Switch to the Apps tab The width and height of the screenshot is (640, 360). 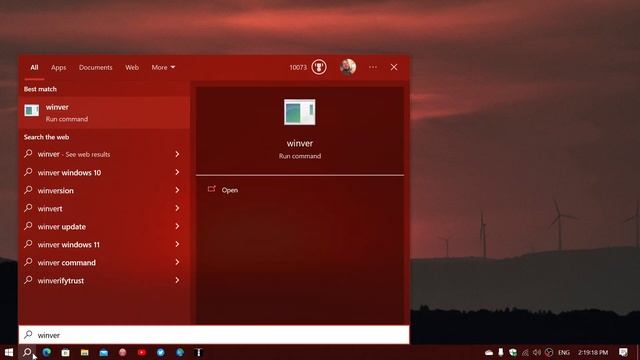click(58, 67)
